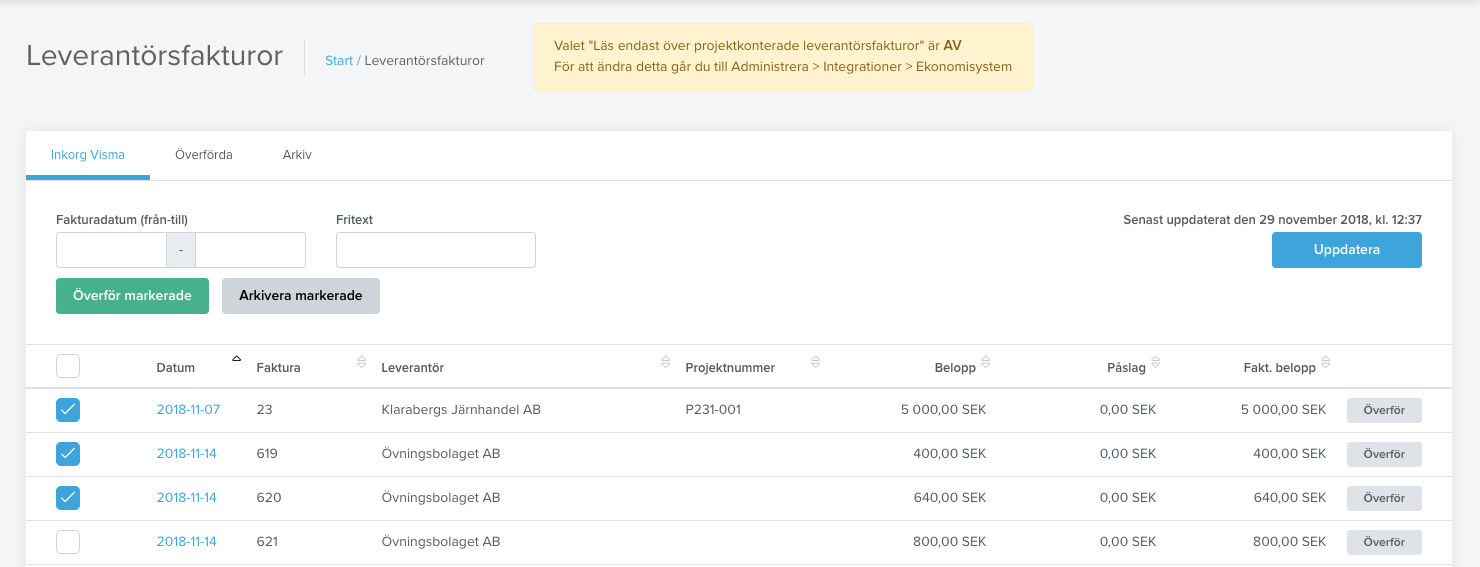Click Arkivera markerade button

click(300, 296)
